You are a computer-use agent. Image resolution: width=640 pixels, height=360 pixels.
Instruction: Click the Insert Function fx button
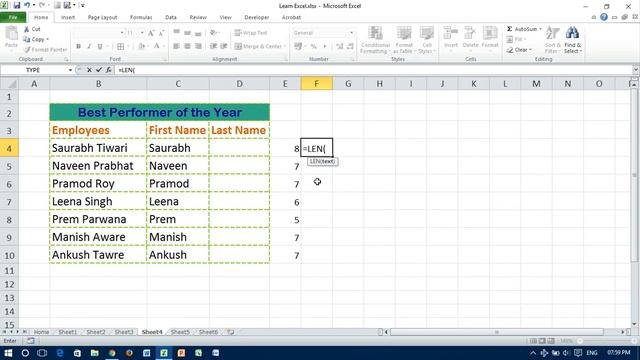[109, 70]
